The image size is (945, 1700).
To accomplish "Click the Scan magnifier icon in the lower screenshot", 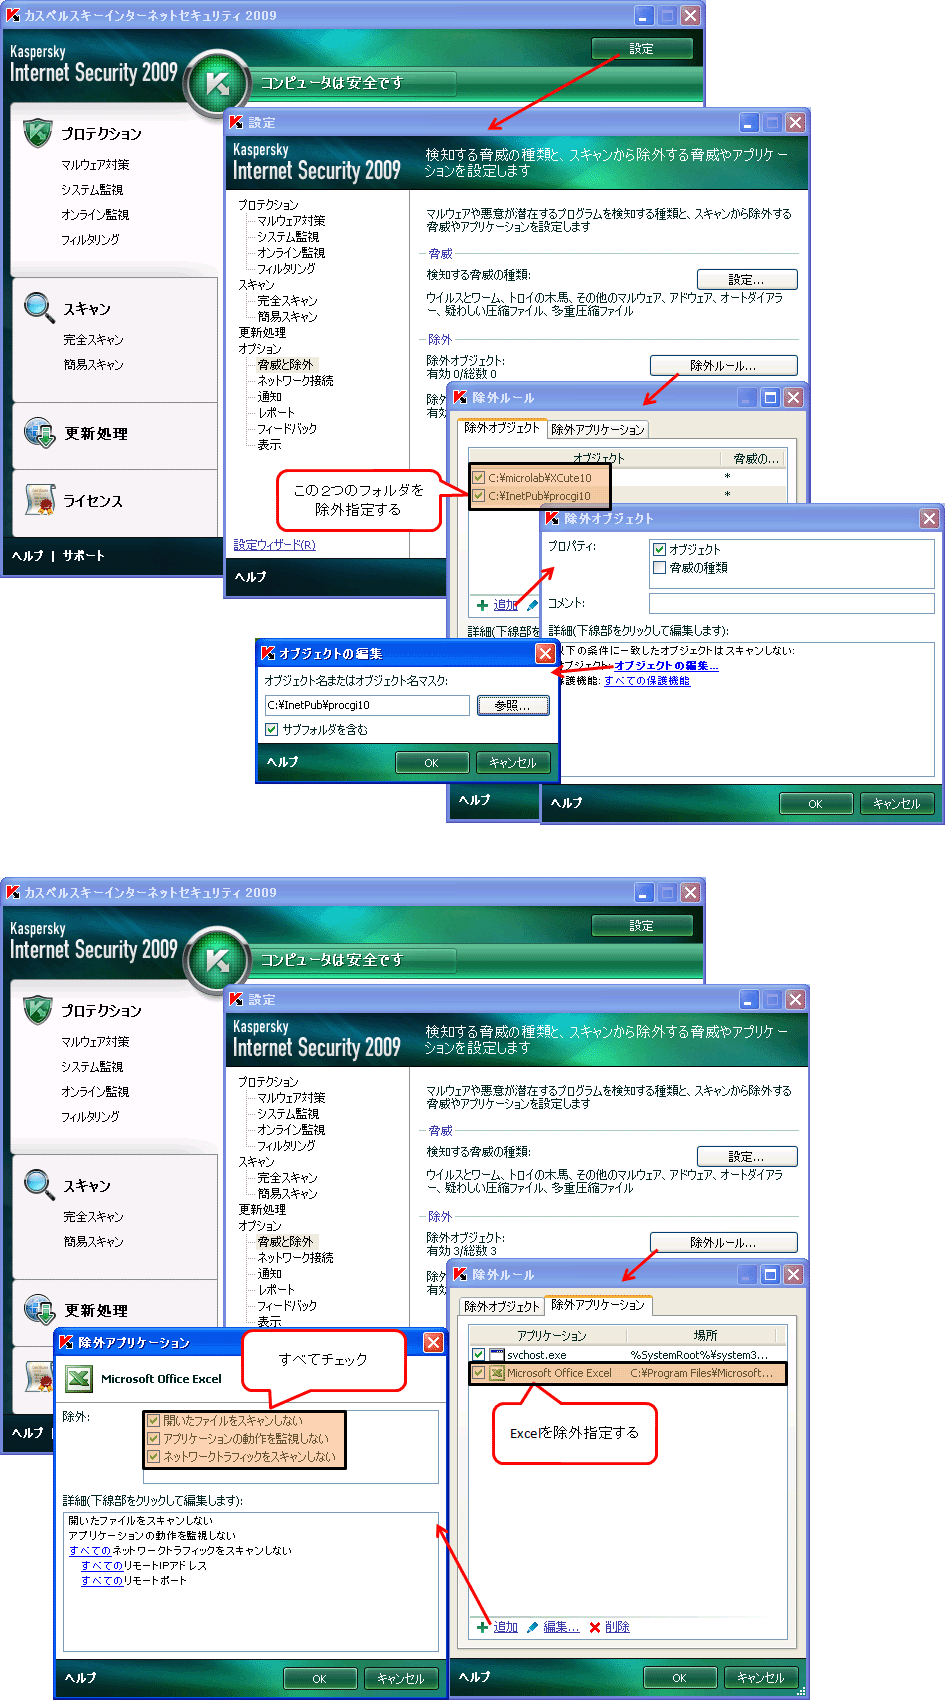I will (x=39, y=1185).
